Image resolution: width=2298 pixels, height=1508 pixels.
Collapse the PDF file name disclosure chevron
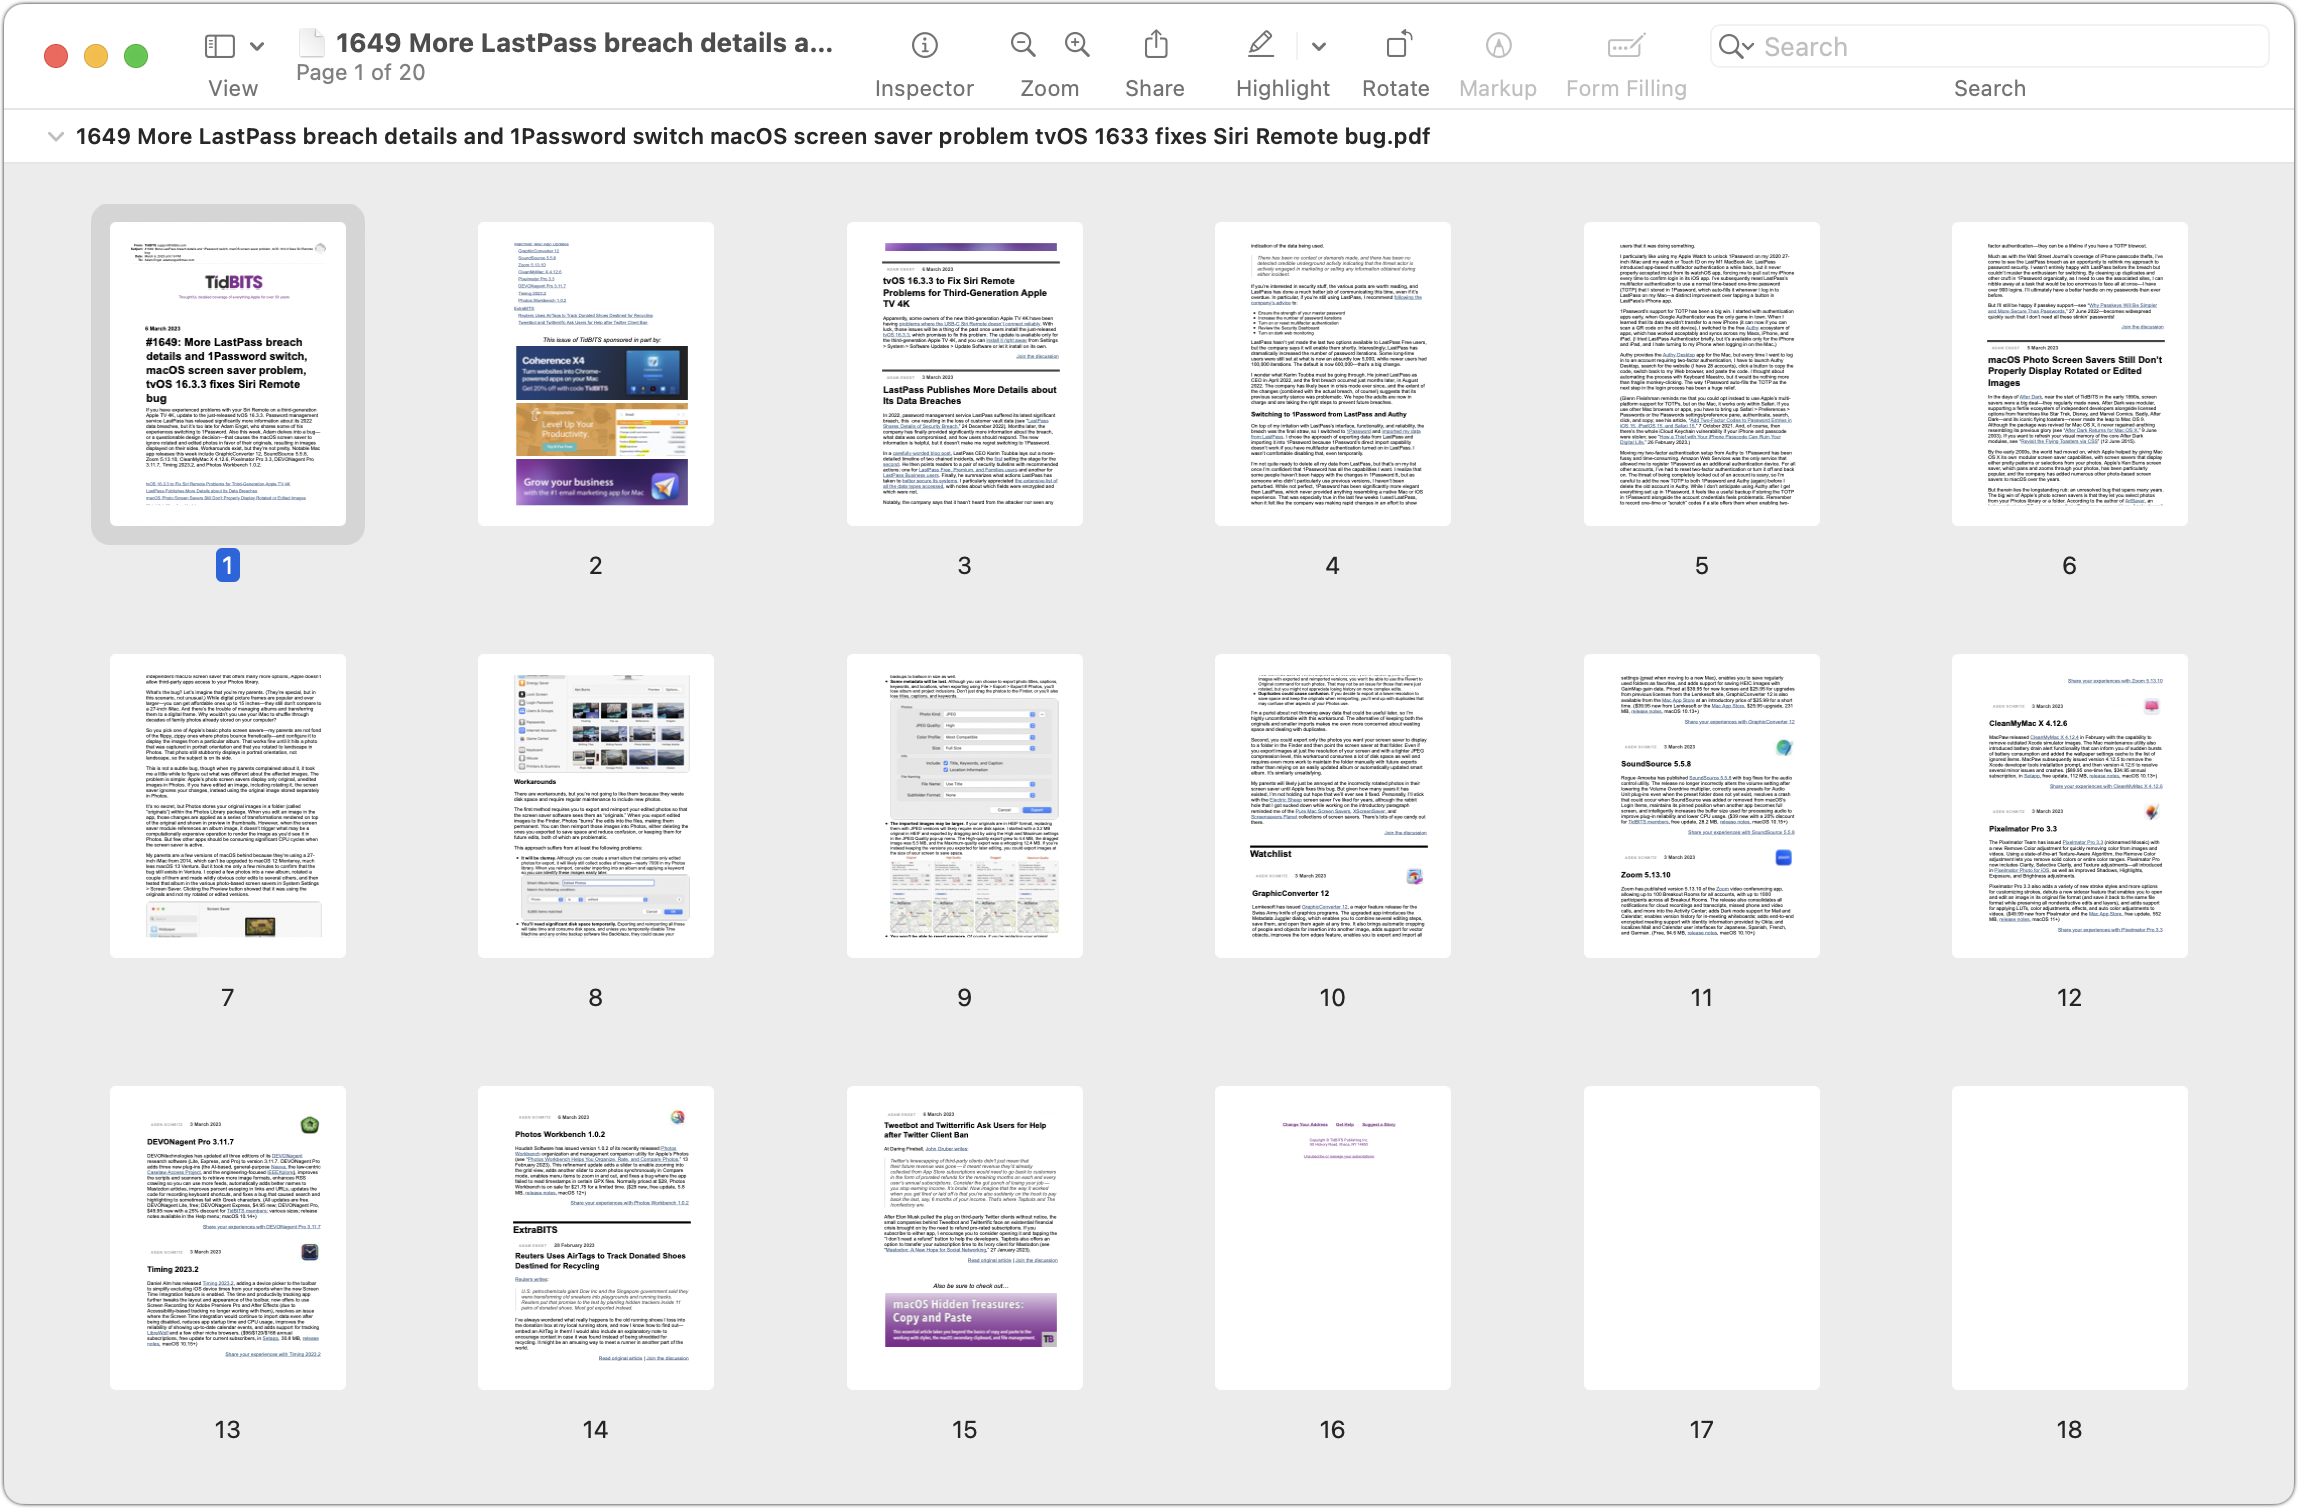click(56, 137)
